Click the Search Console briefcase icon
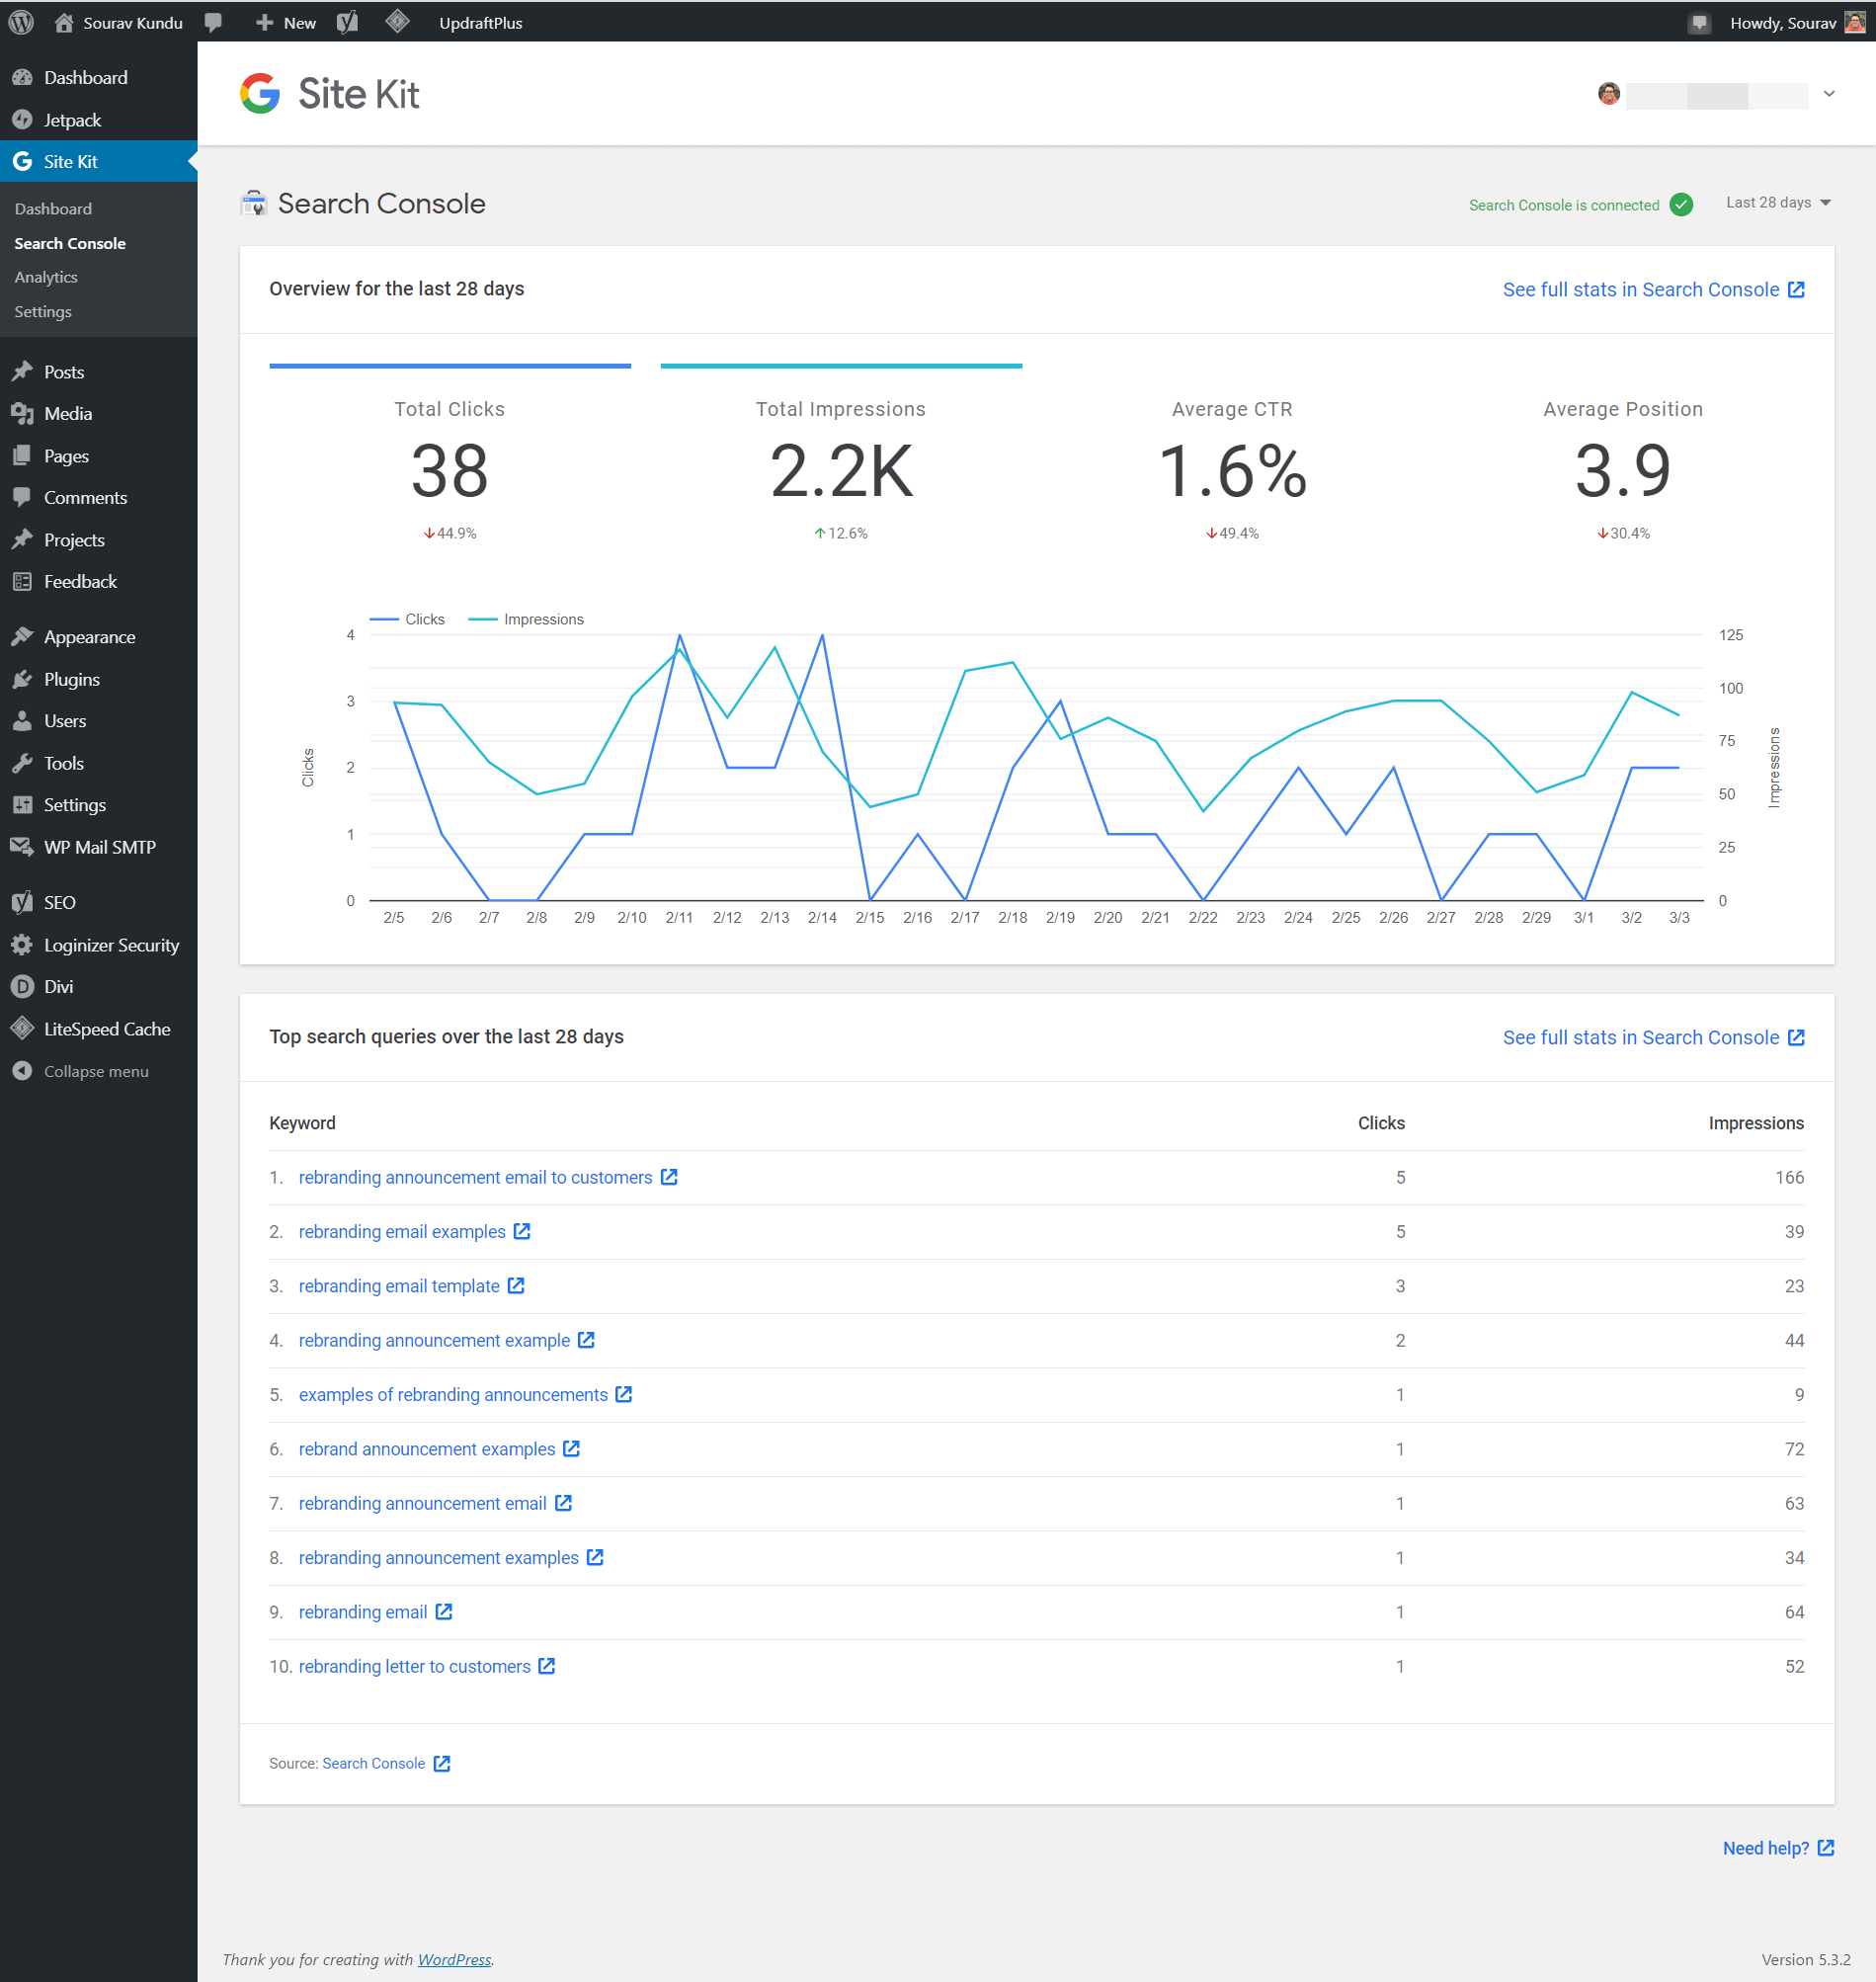 click(254, 204)
